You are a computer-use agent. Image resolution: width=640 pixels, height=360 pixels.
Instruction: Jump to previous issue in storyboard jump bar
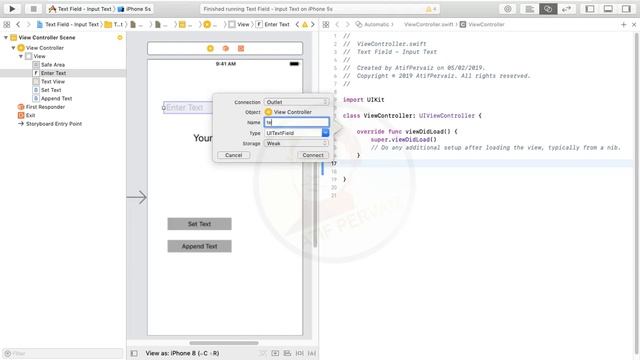pyautogui.click(x=297, y=24)
